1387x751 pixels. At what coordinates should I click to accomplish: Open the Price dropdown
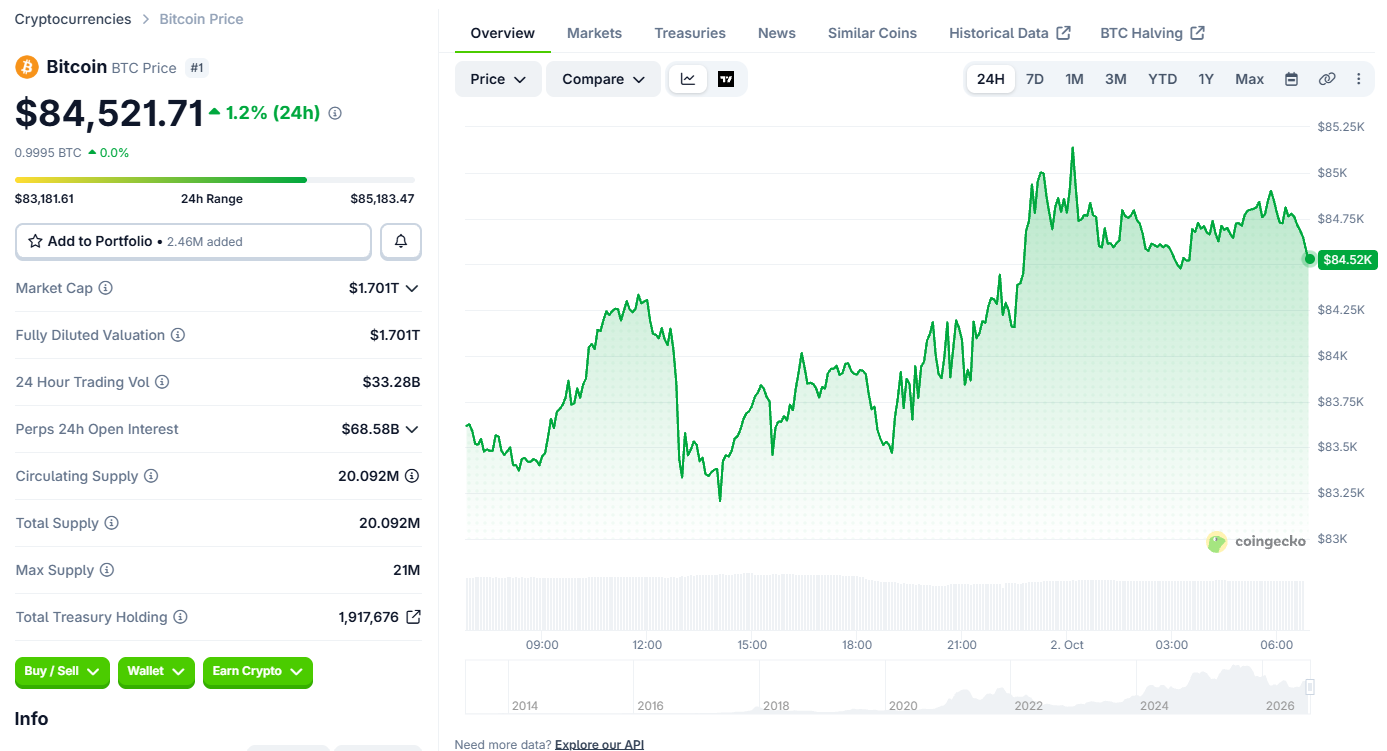pyautogui.click(x=498, y=79)
